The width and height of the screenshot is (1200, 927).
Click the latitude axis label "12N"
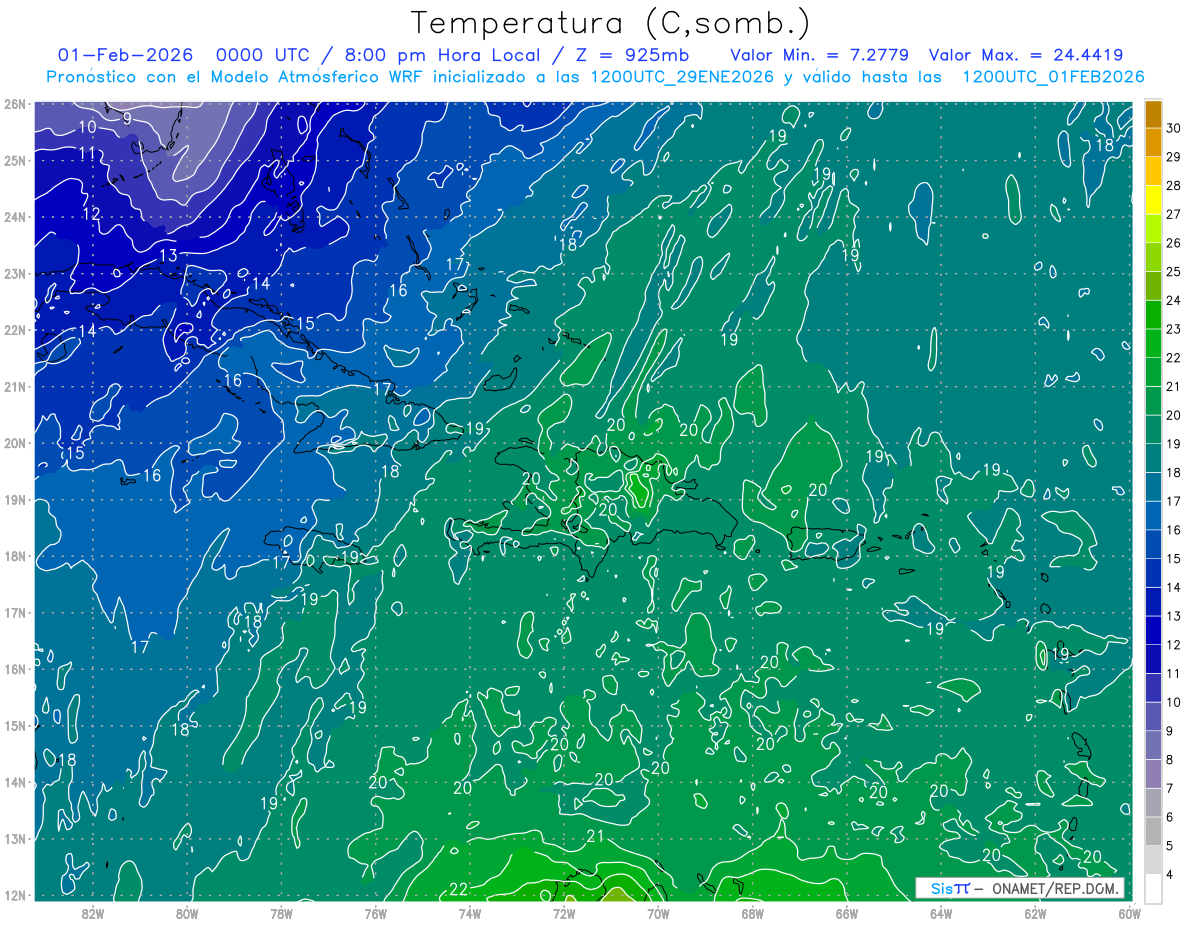pyautogui.click(x=15, y=895)
